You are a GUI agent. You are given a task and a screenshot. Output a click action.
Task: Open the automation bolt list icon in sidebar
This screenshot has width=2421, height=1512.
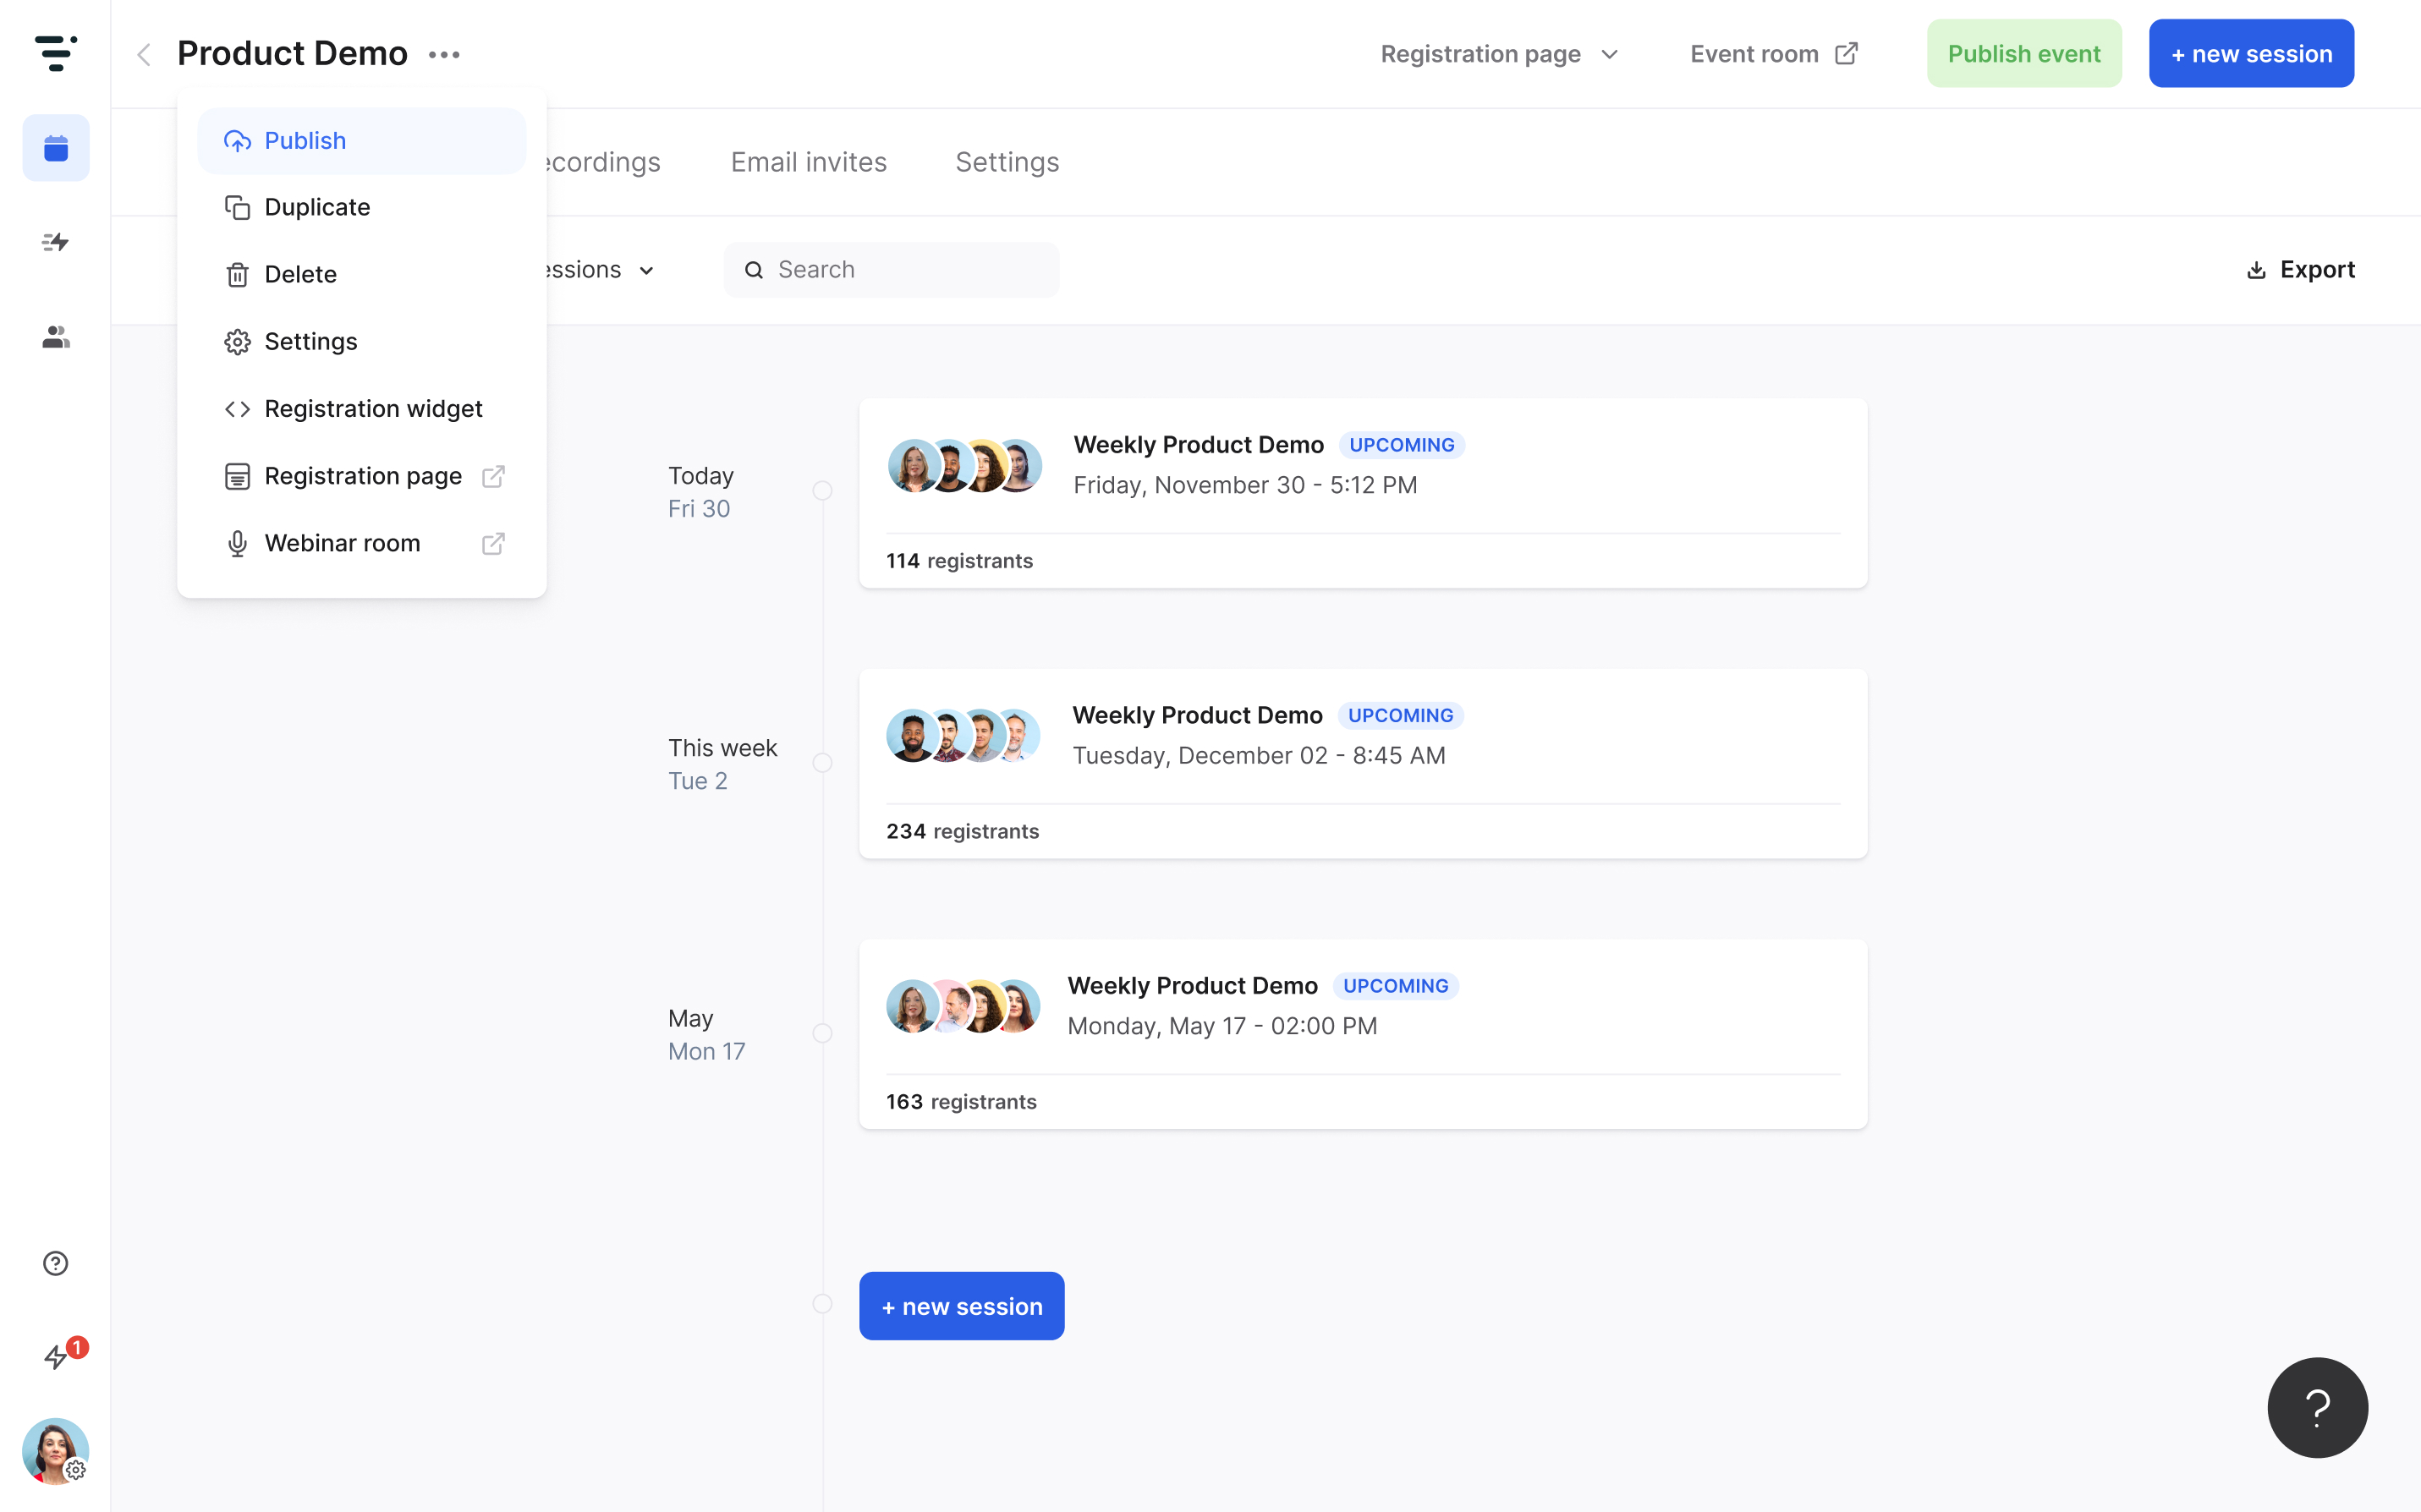coord(56,242)
